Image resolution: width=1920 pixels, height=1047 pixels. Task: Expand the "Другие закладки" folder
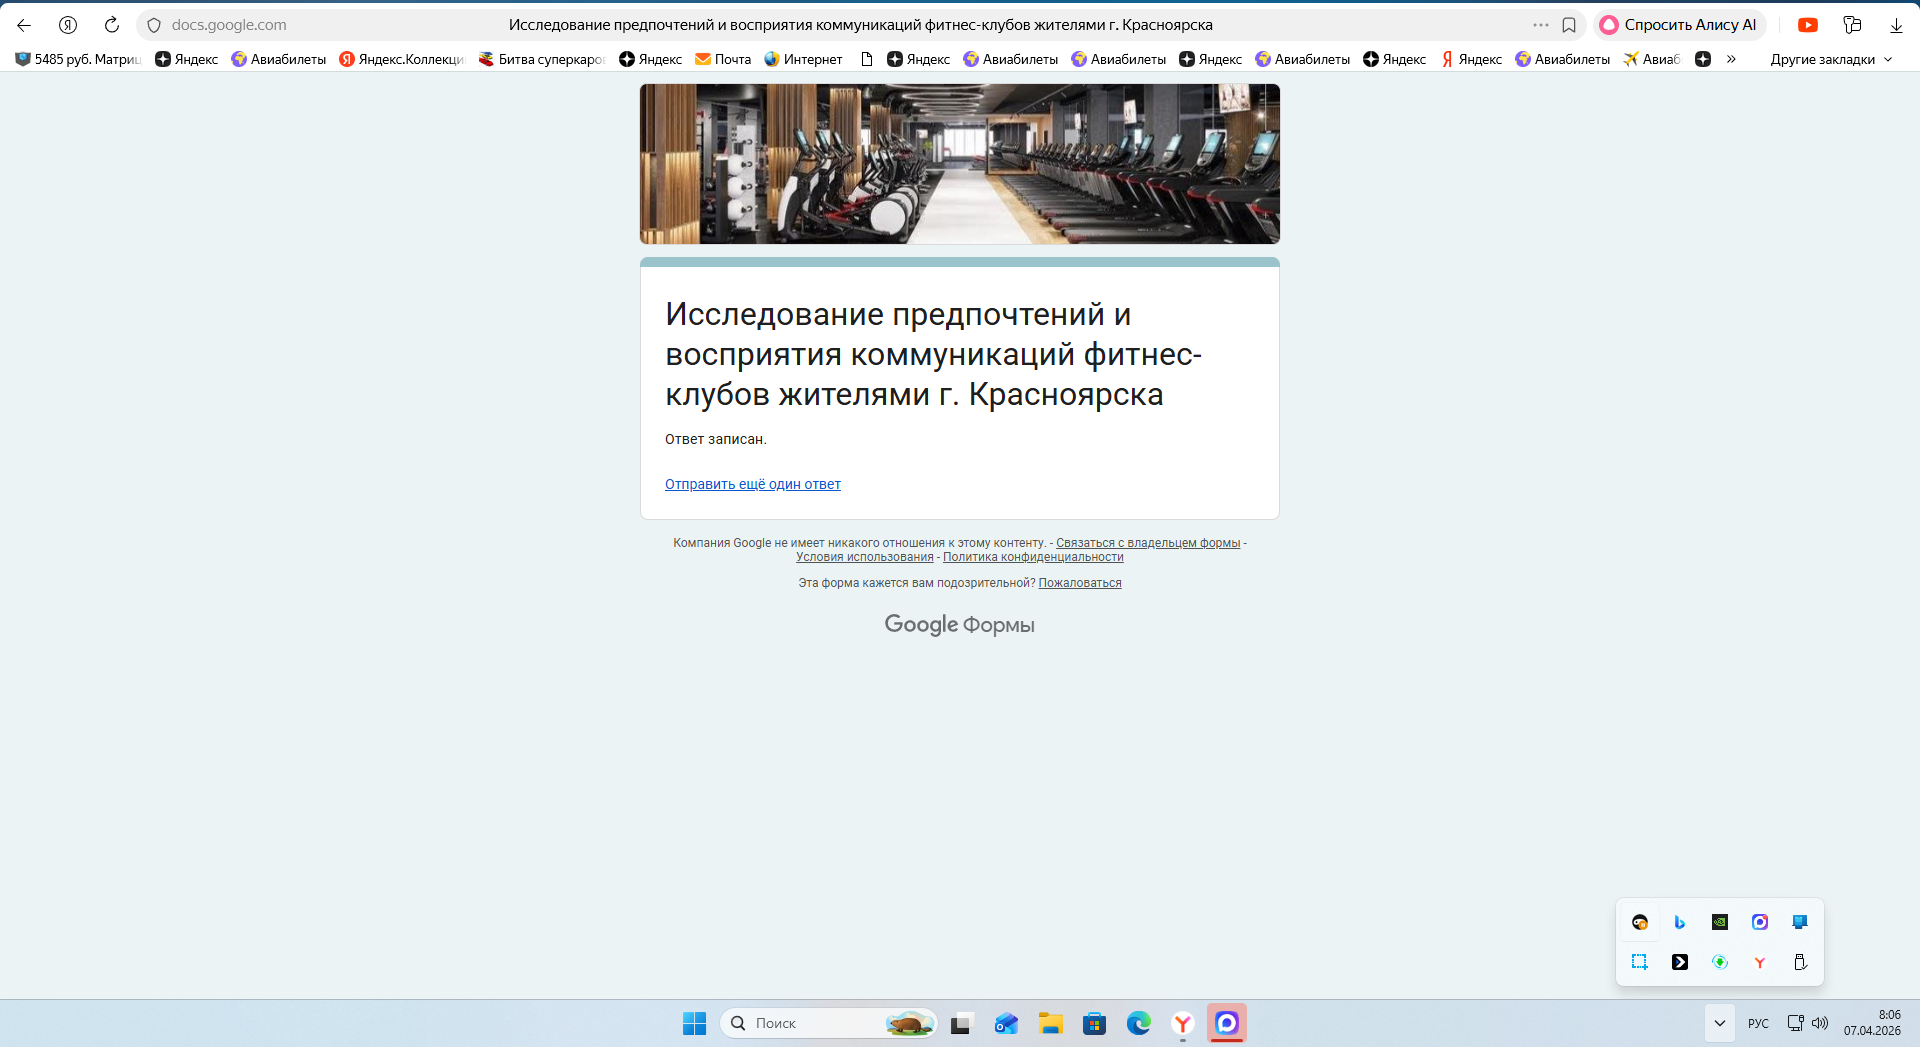1832,59
